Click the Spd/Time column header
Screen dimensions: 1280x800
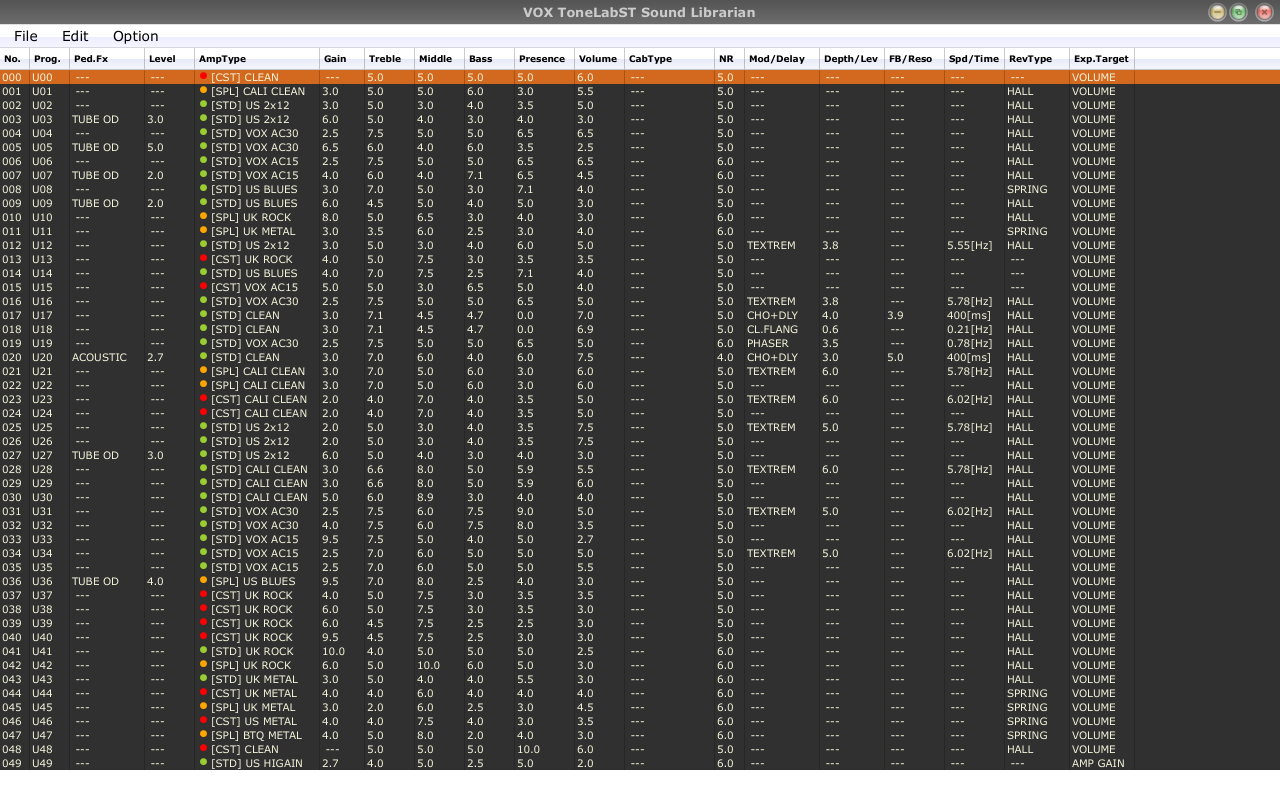(x=975, y=59)
